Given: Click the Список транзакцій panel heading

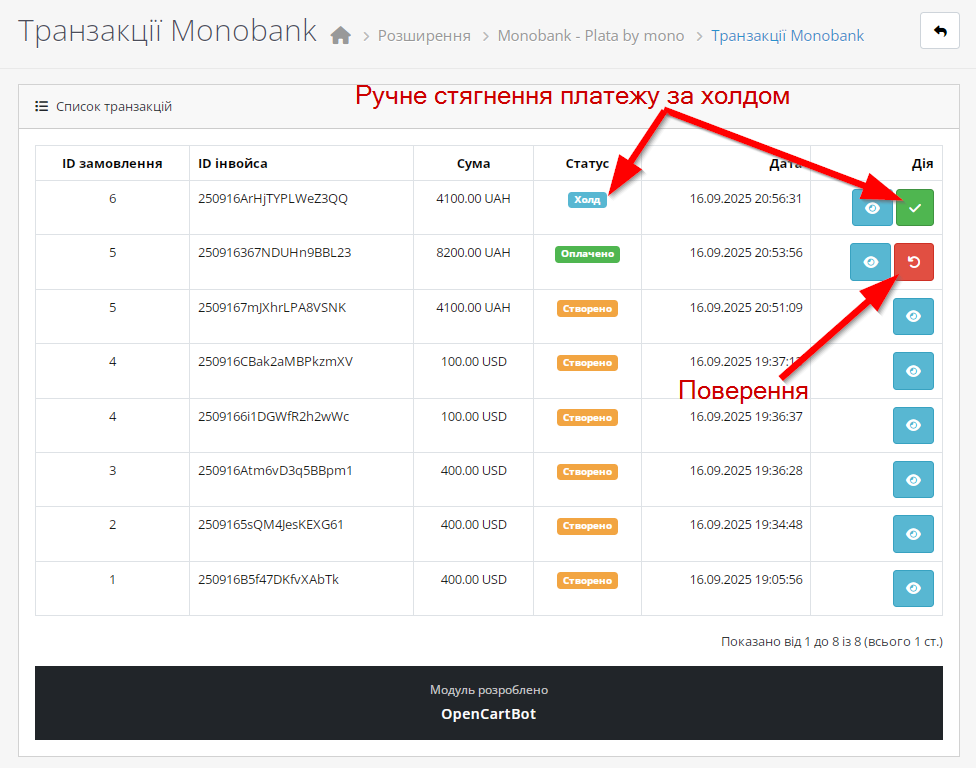Looking at the screenshot, I should point(114,106).
